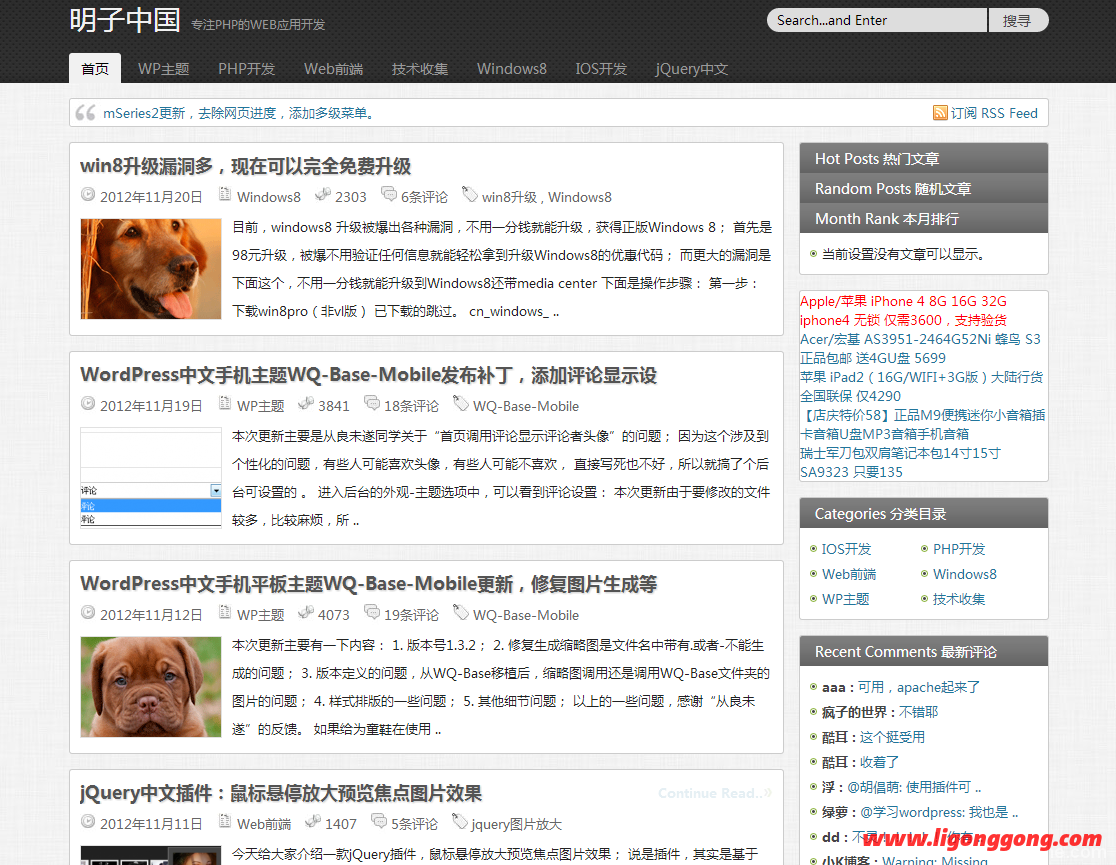Open post titled win8升级漏洞多
The width and height of the screenshot is (1116, 865).
coord(246,166)
